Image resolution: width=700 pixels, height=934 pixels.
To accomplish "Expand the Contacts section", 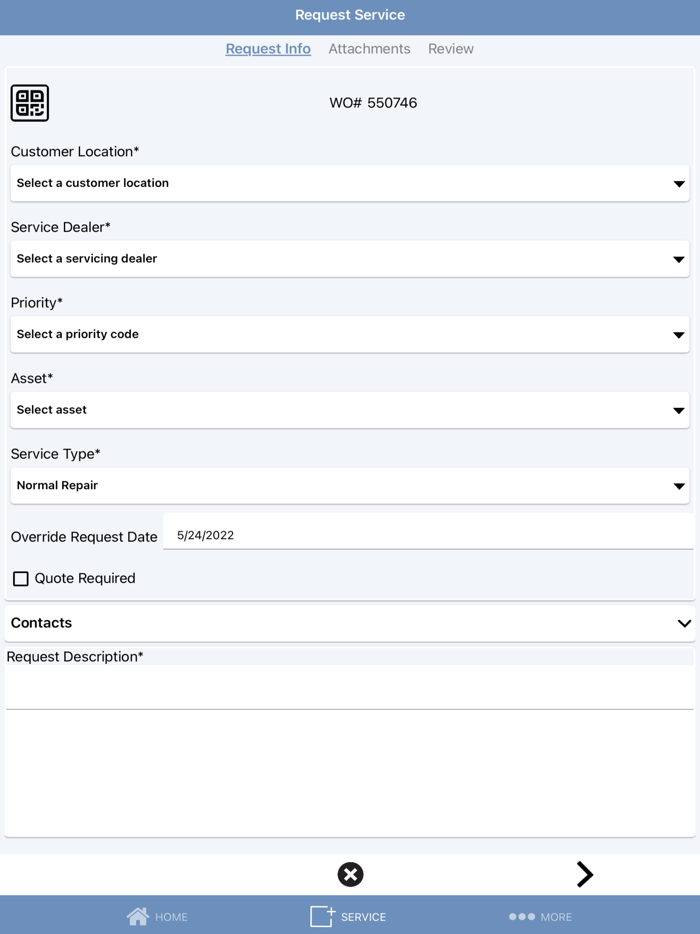I will [684, 622].
